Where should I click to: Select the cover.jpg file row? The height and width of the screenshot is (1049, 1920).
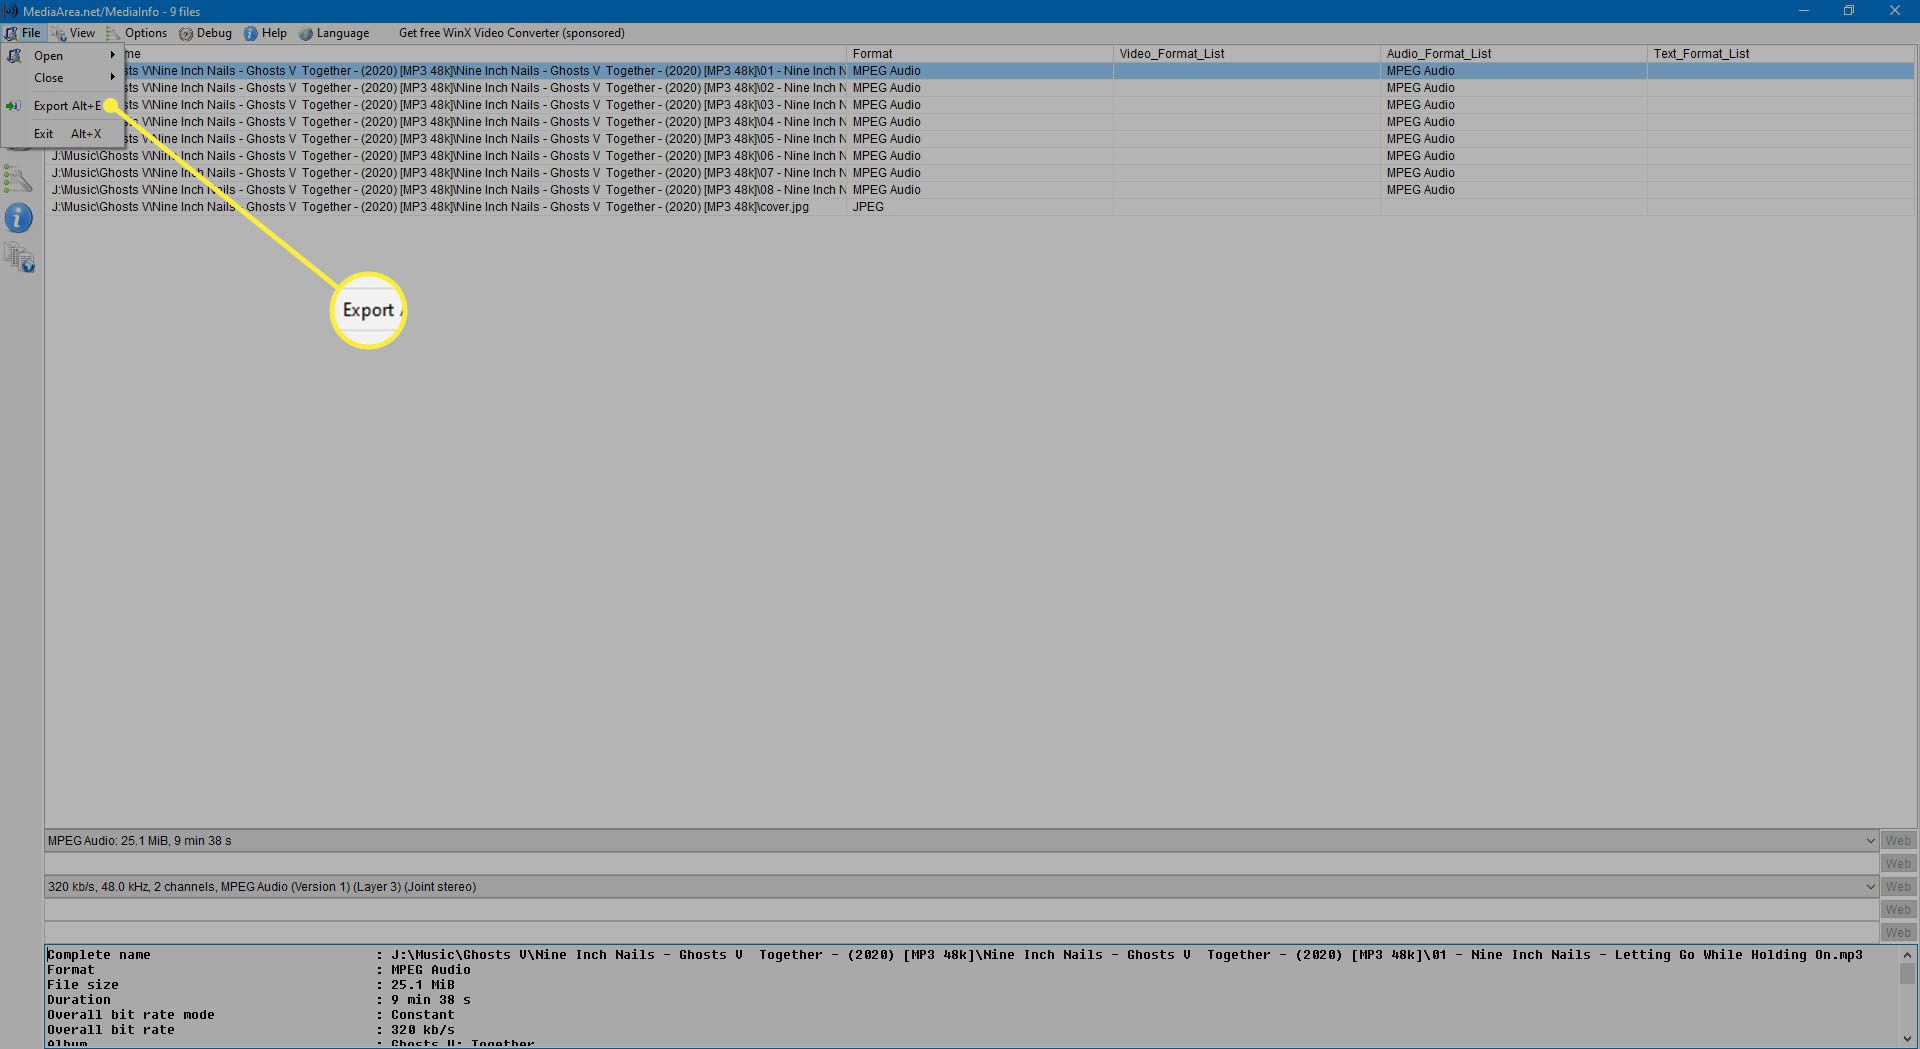(979, 207)
